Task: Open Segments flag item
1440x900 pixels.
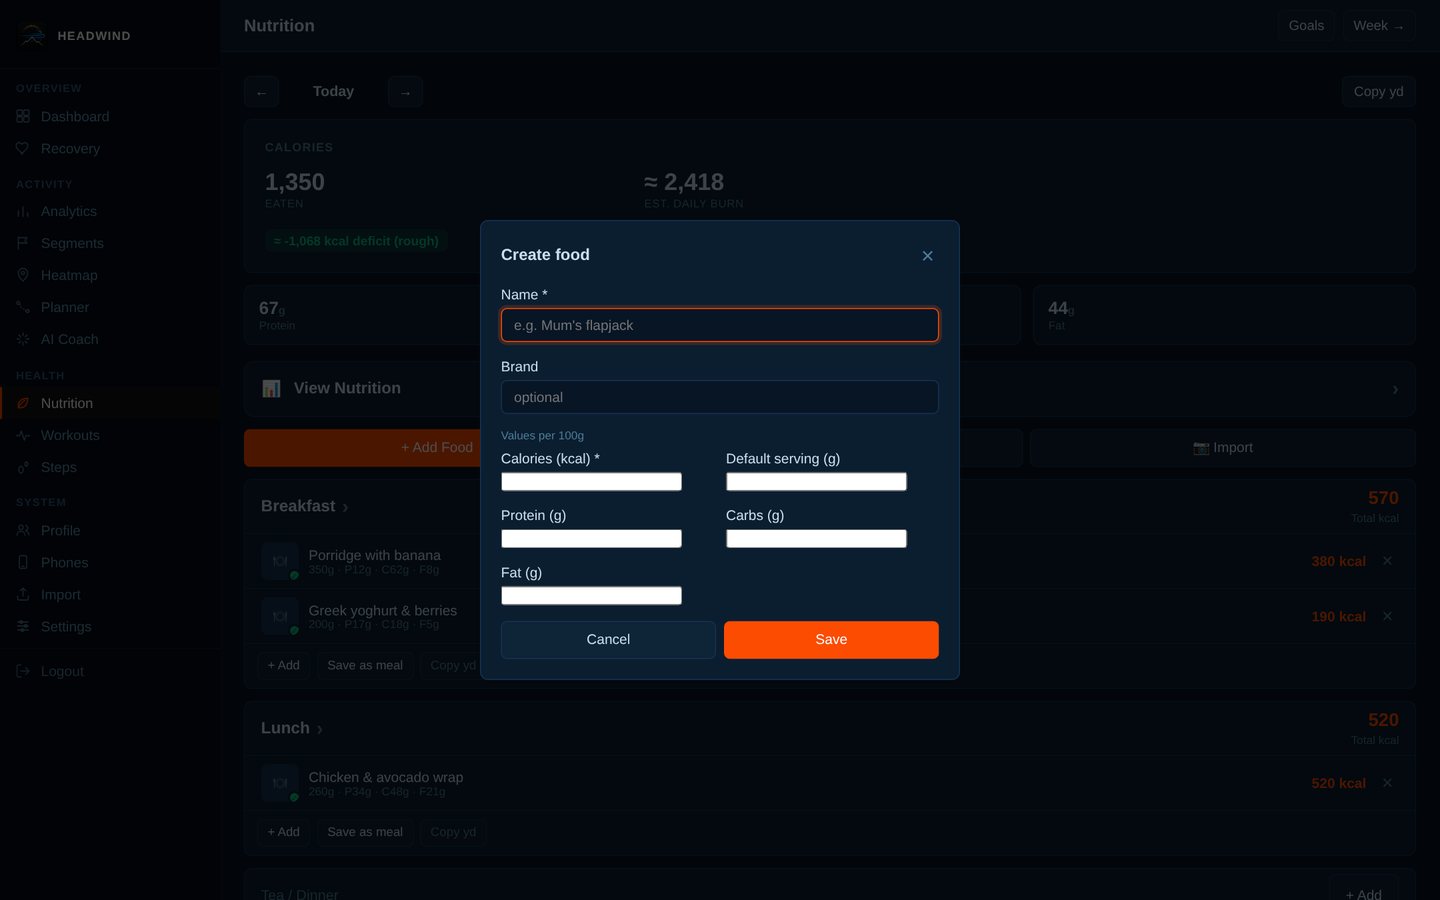Action: (x=110, y=244)
